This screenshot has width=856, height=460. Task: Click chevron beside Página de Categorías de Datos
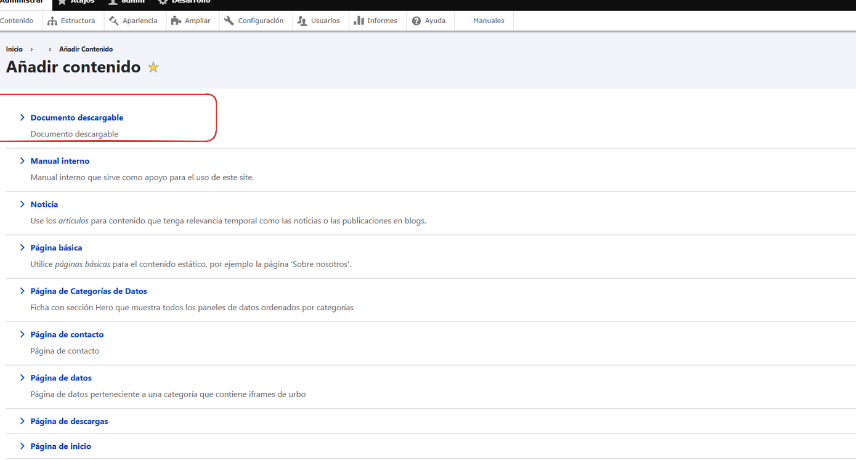pos(22,291)
